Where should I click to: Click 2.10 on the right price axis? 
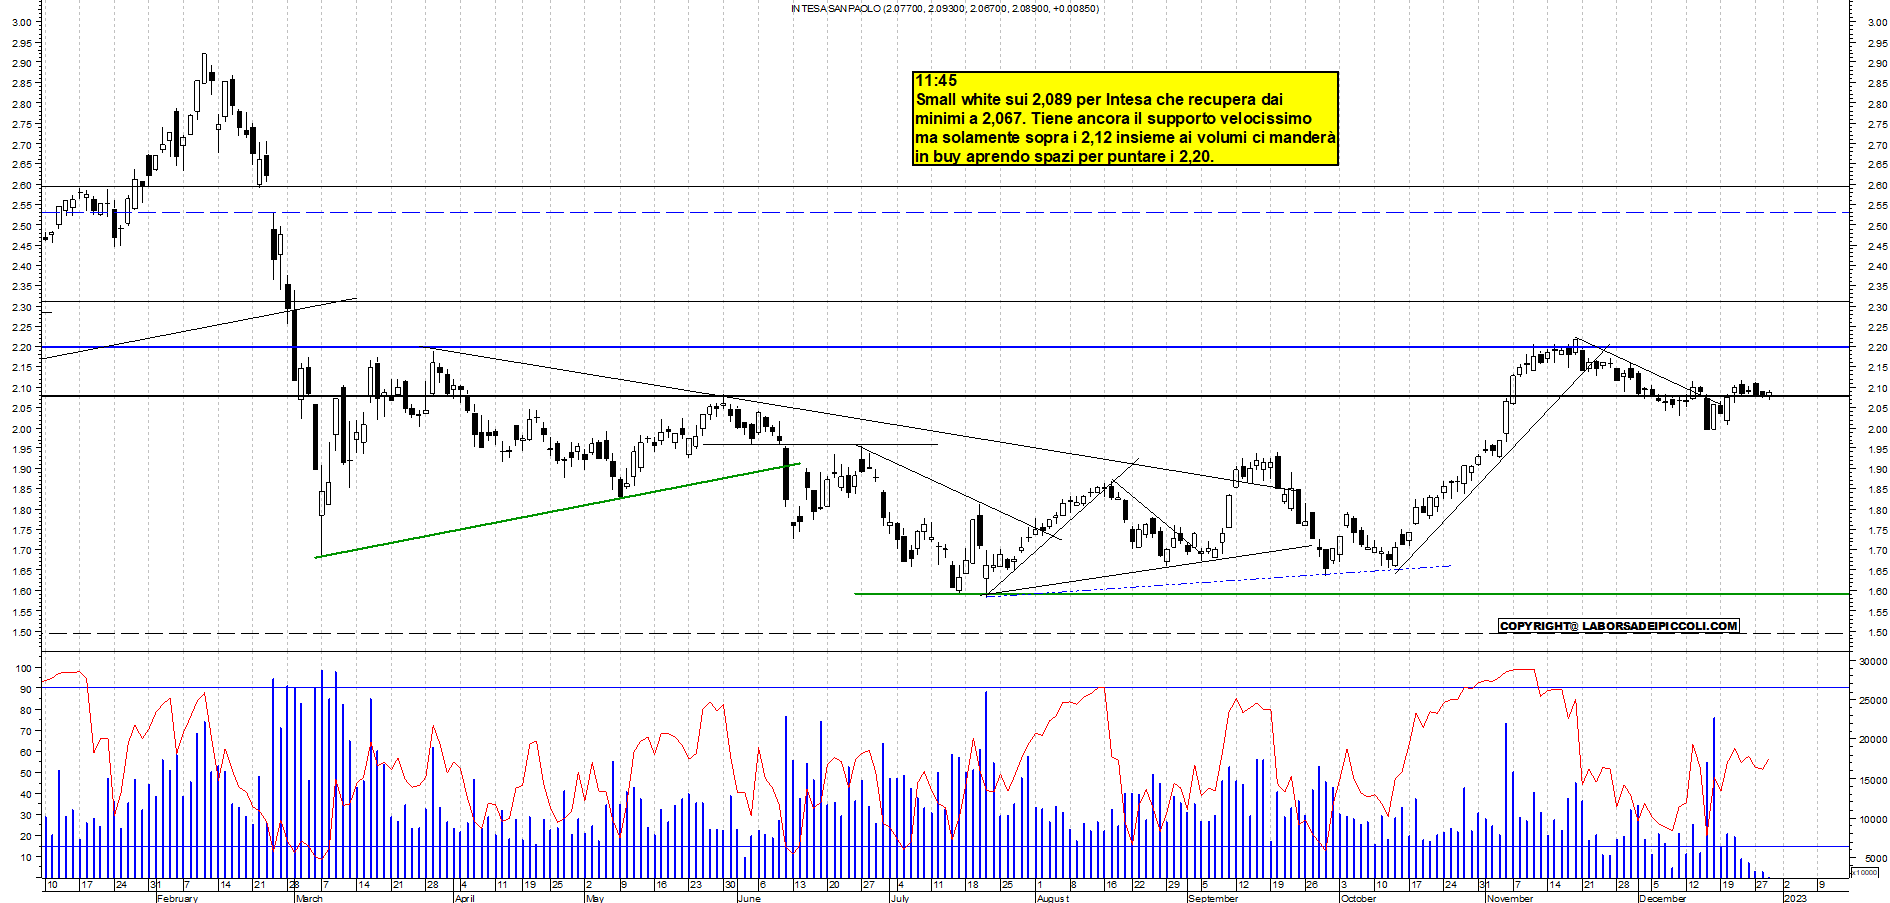(x=1877, y=389)
